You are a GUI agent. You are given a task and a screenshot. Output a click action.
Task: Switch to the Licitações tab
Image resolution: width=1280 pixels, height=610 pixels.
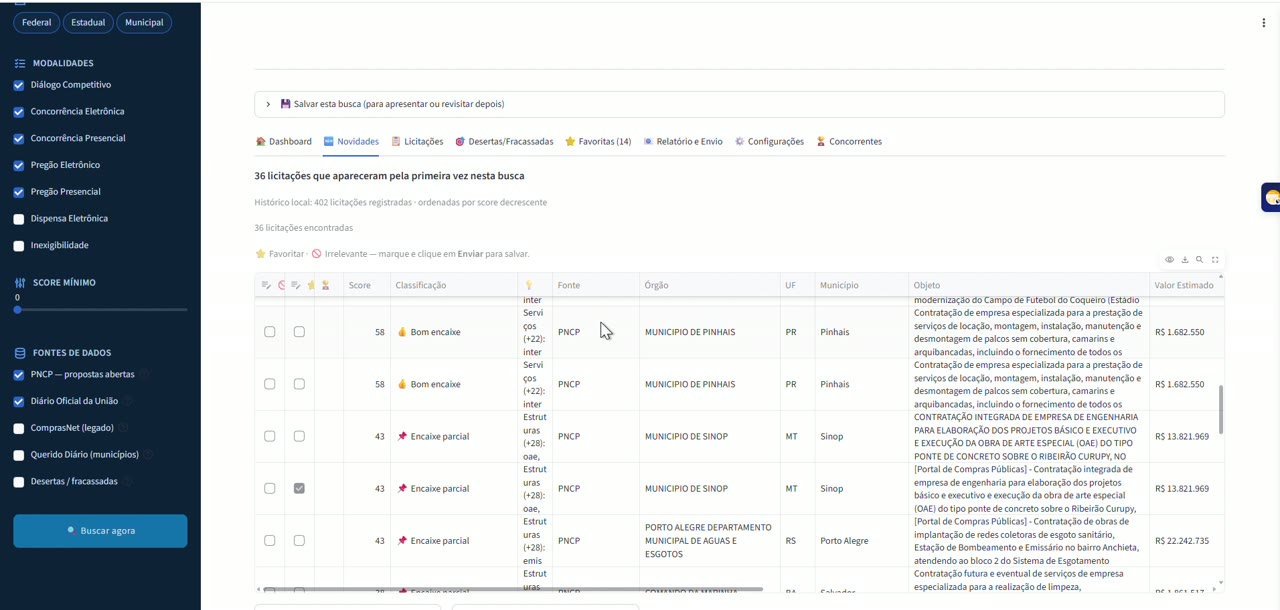(x=417, y=142)
